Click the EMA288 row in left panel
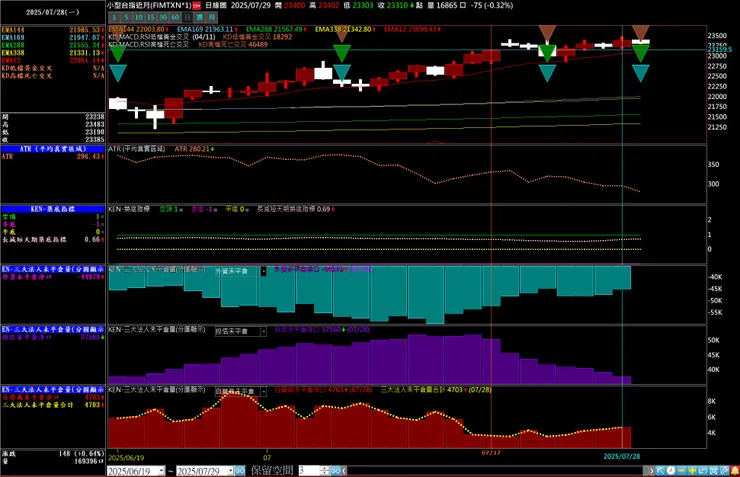The height and width of the screenshot is (477, 740). [x=52, y=45]
